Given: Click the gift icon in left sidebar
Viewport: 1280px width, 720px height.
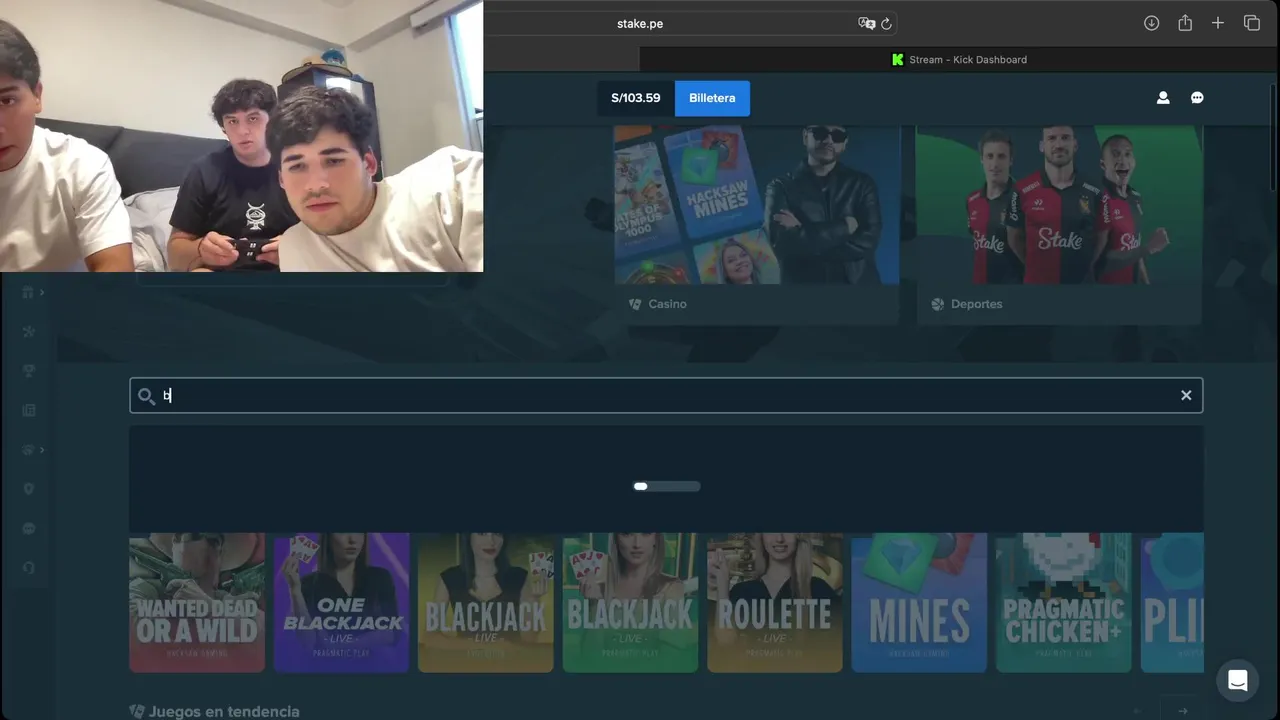Looking at the screenshot, I should click(28, 292).
